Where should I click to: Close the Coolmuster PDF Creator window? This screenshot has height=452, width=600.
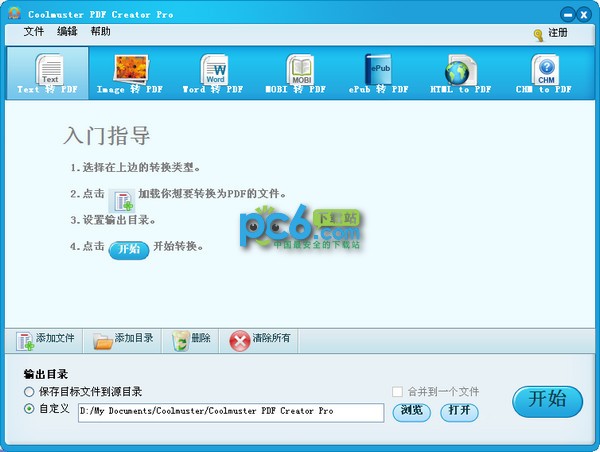pos(584,15)
